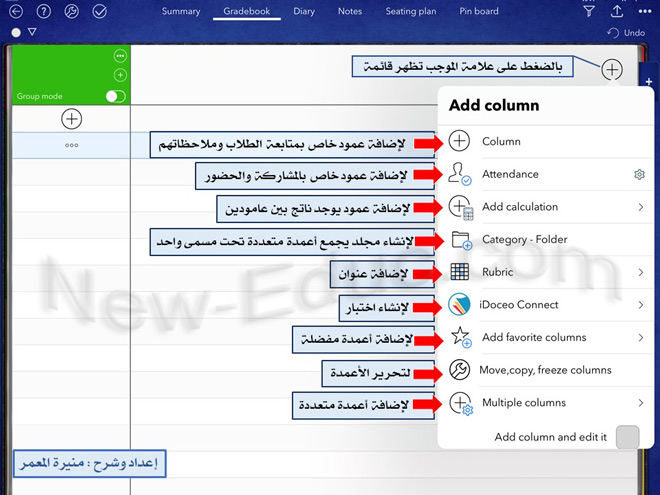
Task: Choose the Column menu entry
Action: coord(546,141)
